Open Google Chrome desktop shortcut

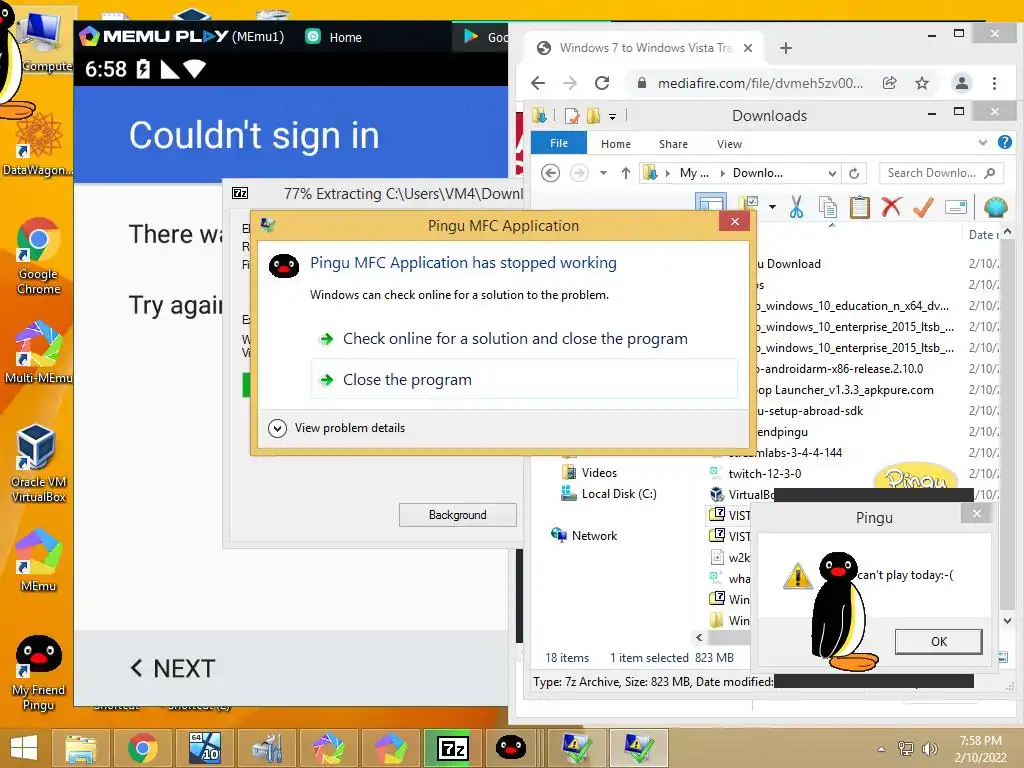pos(38,256)
